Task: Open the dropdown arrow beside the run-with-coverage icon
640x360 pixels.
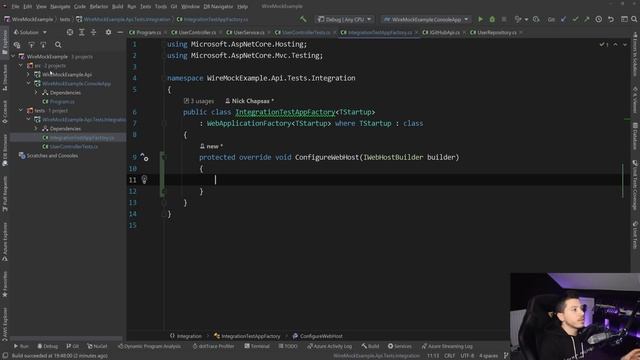Action: tap(526, 20)
